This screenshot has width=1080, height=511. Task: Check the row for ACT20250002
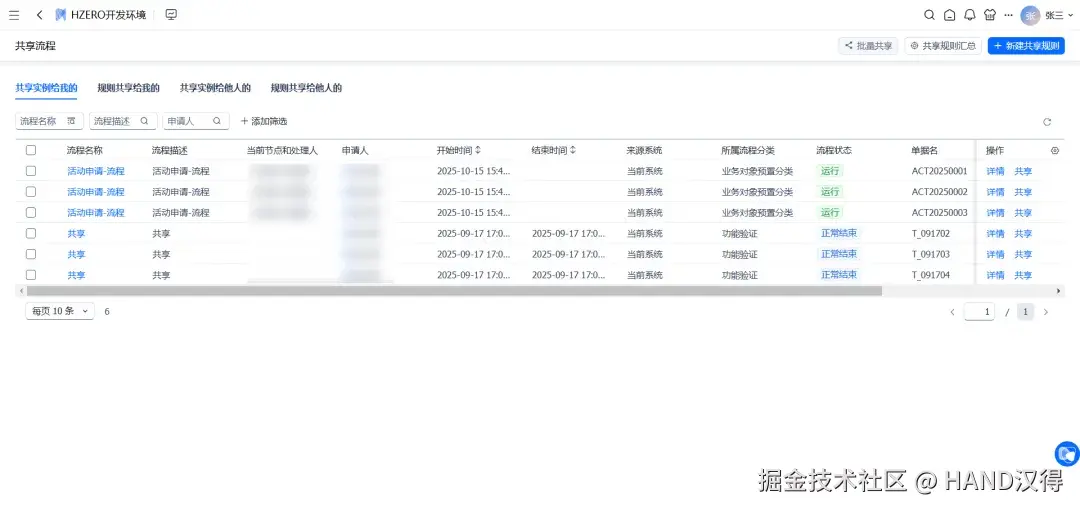(31, 191)
